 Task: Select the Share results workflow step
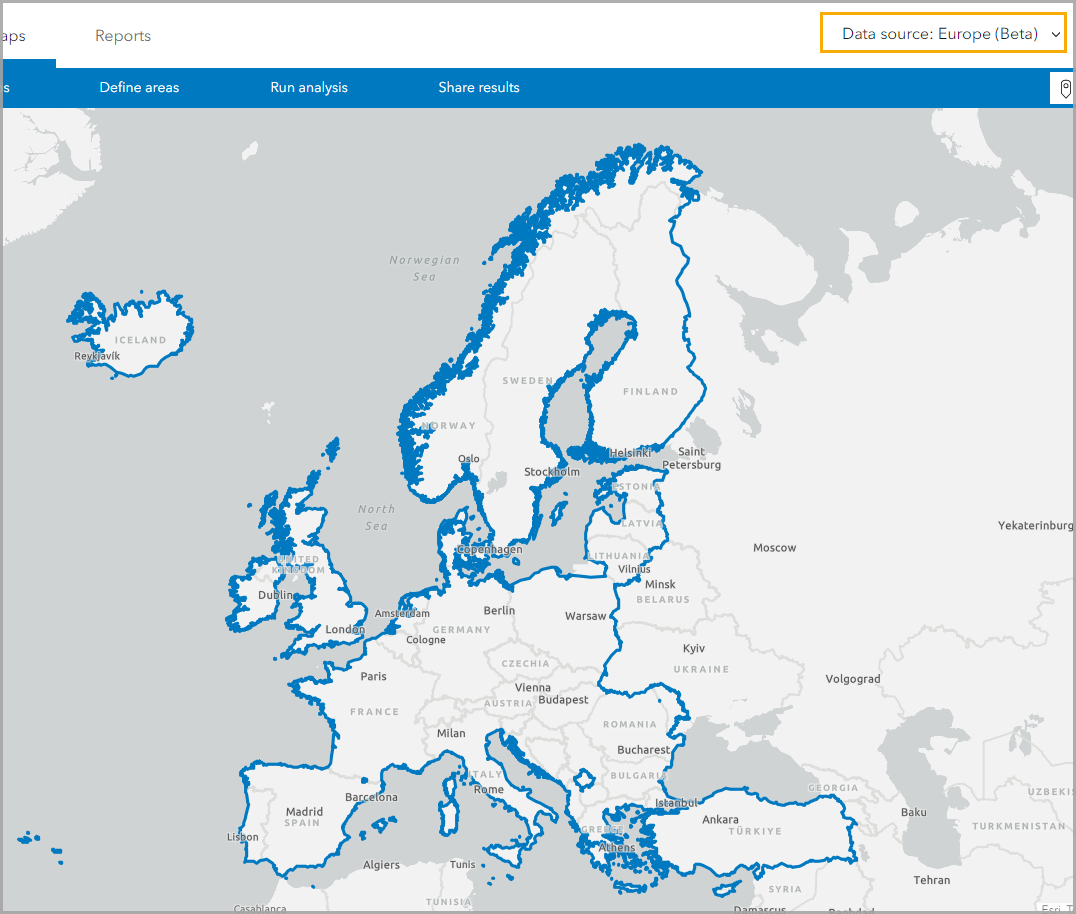click(x=479, y=88)
